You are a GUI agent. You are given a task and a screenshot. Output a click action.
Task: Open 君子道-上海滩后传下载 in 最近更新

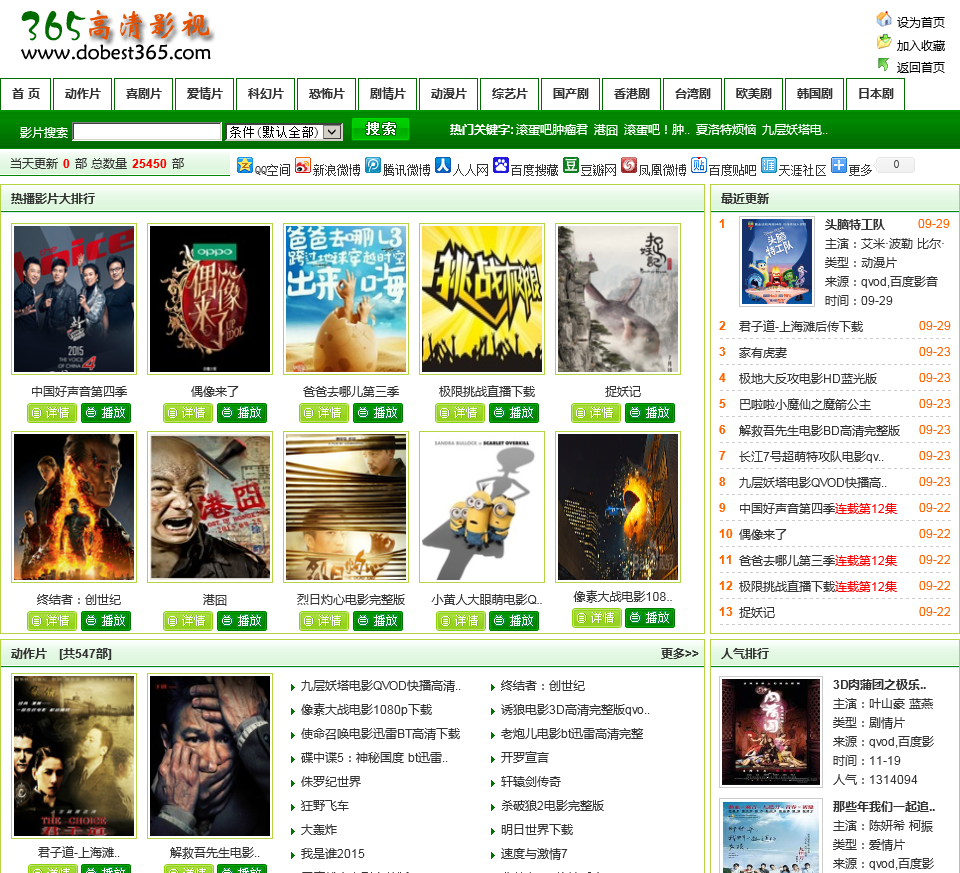[x=801, y=327]
